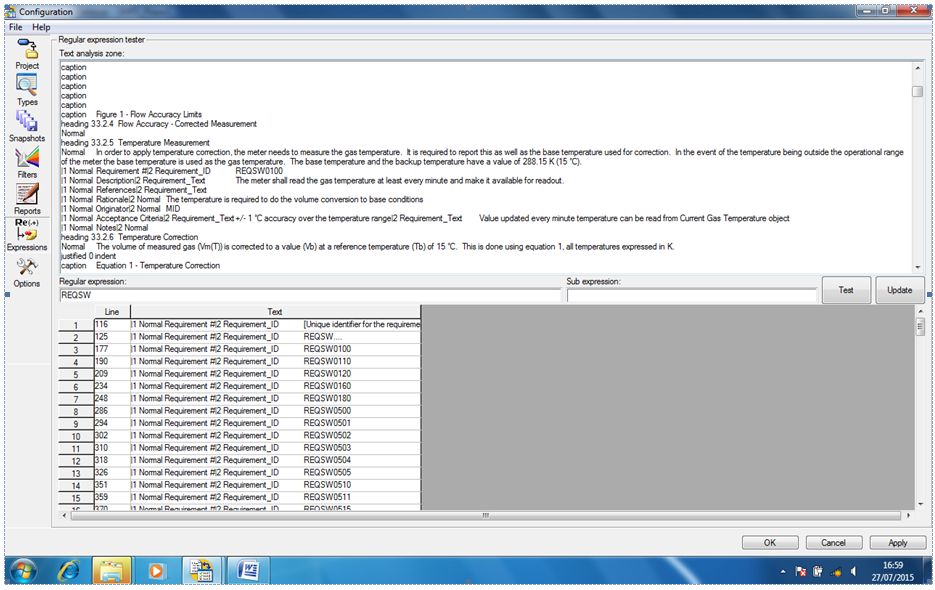Image resolution: width=935 pixels, height=590 pixels.
Task: Select the result row with REQSW0110
Action: [240, 362]
